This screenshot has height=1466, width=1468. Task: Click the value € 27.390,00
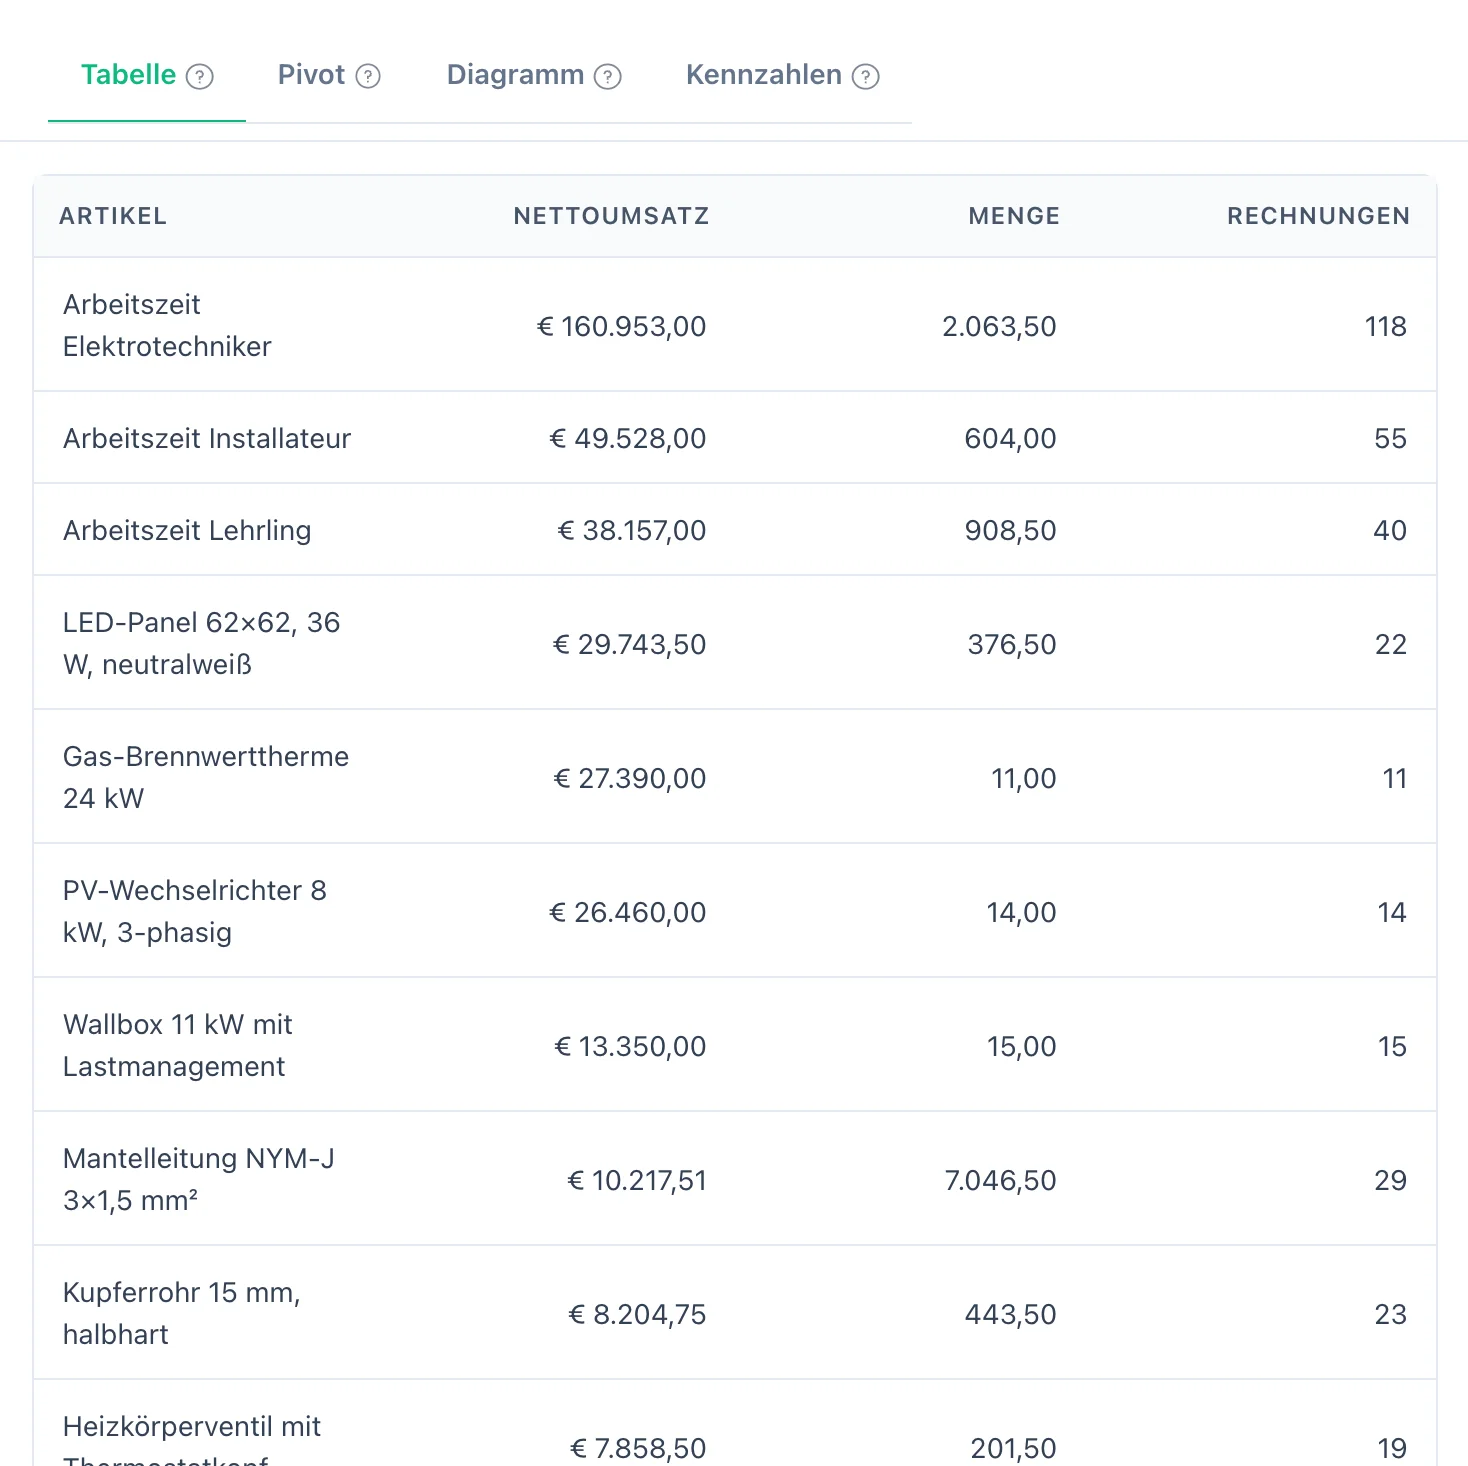[630, 778]
